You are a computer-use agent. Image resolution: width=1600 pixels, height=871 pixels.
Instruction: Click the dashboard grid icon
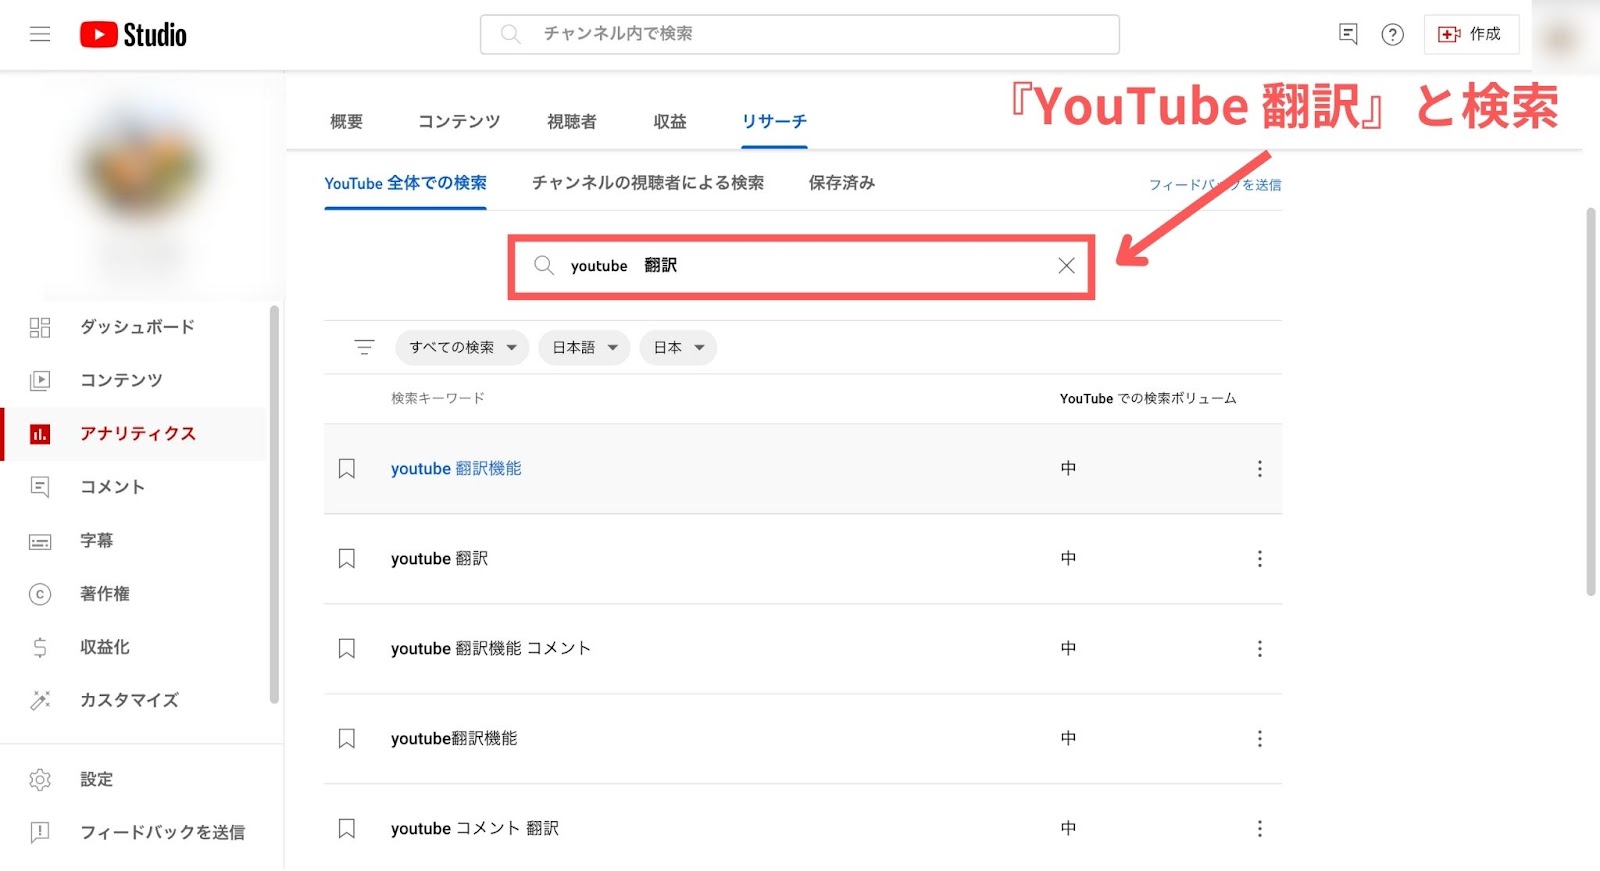[x=40, y=327]
